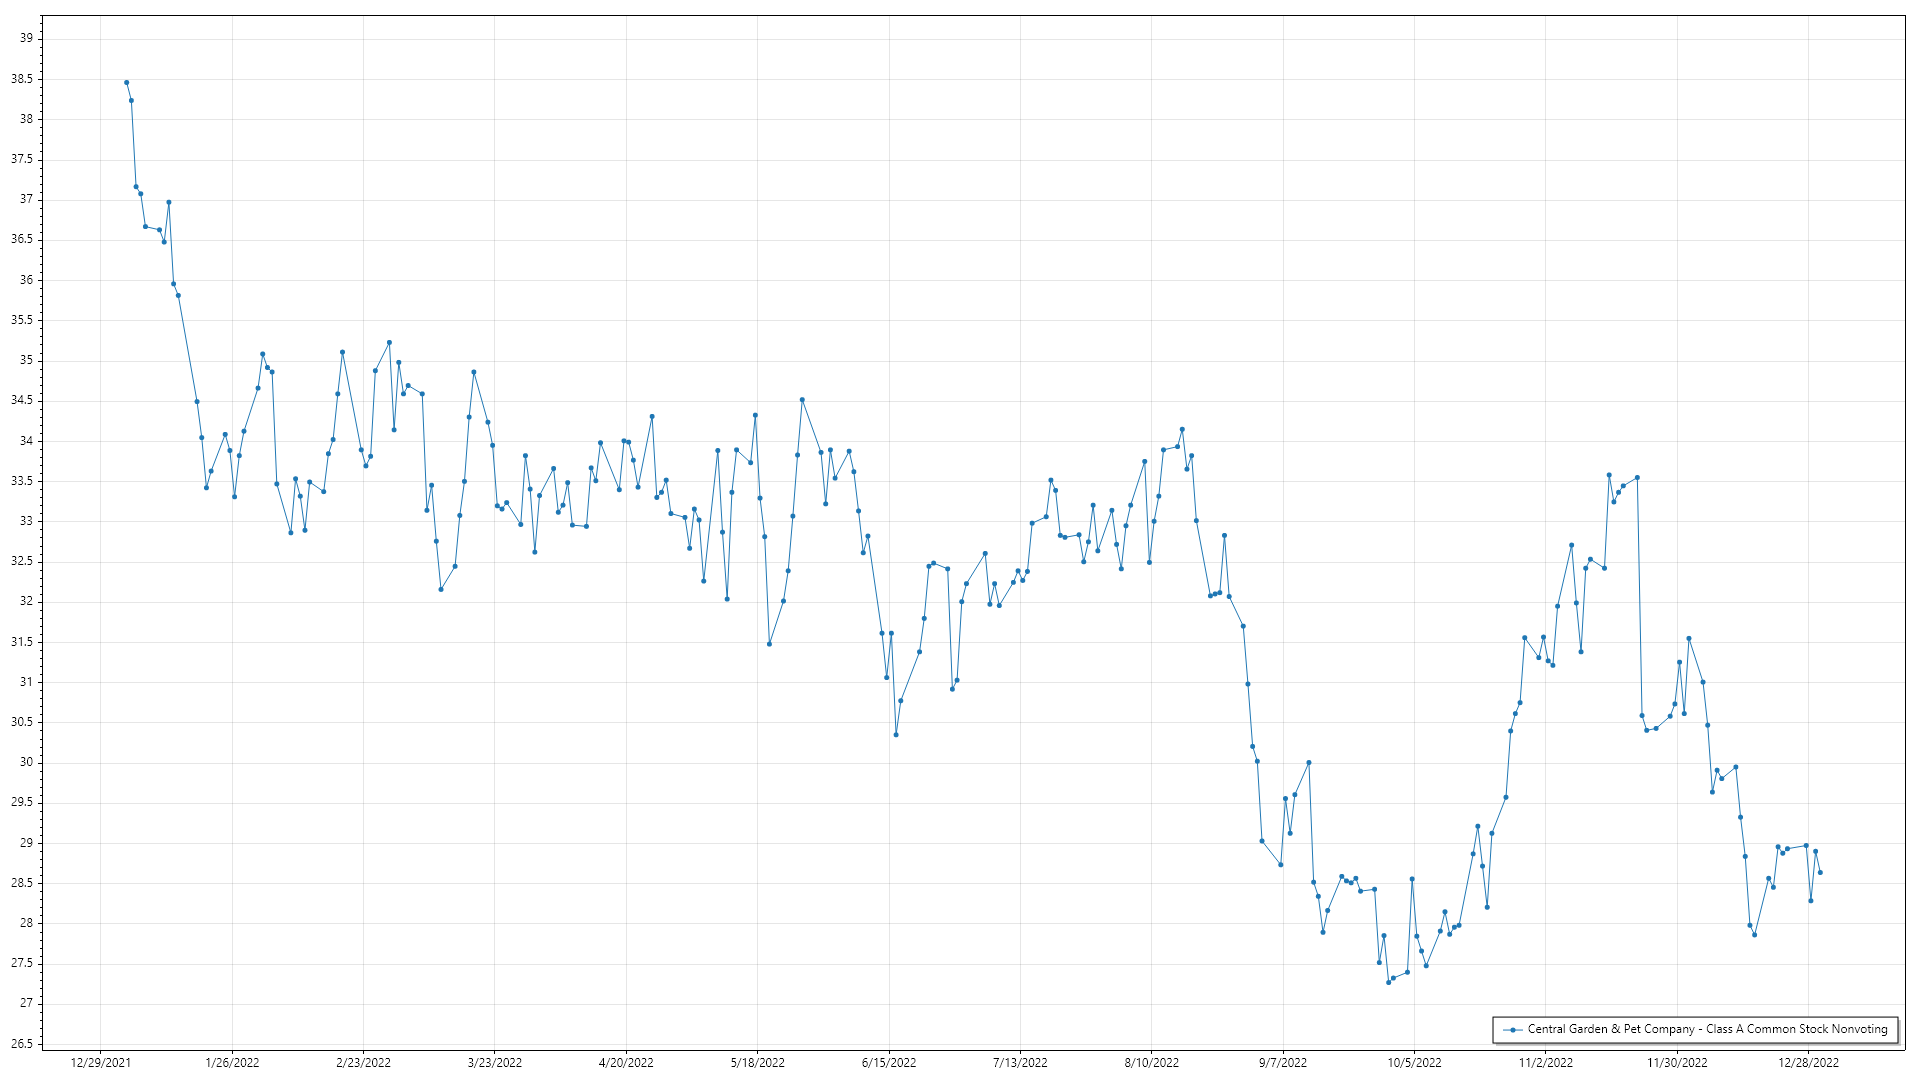Click the 33 y-axis label
1920x1080 pixels.
coord(26,521)
